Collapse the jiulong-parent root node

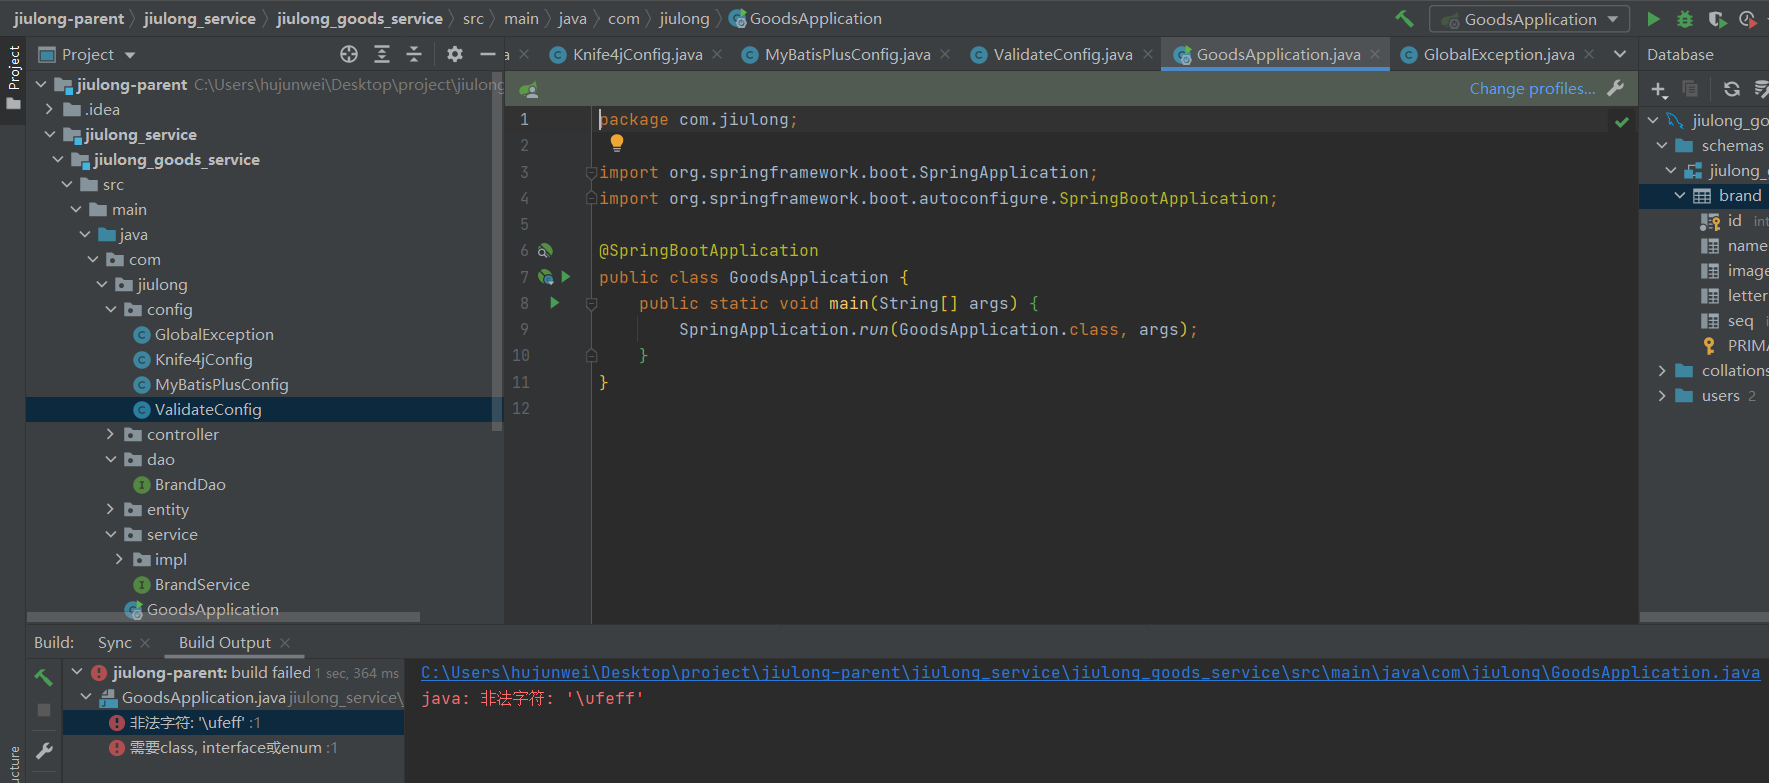tap(41, 84)
